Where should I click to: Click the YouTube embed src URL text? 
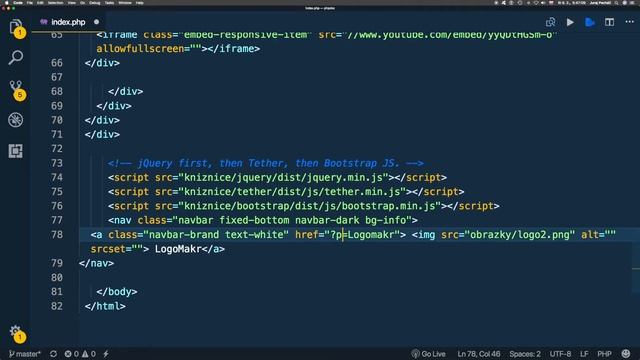click(x=449, y=35)
